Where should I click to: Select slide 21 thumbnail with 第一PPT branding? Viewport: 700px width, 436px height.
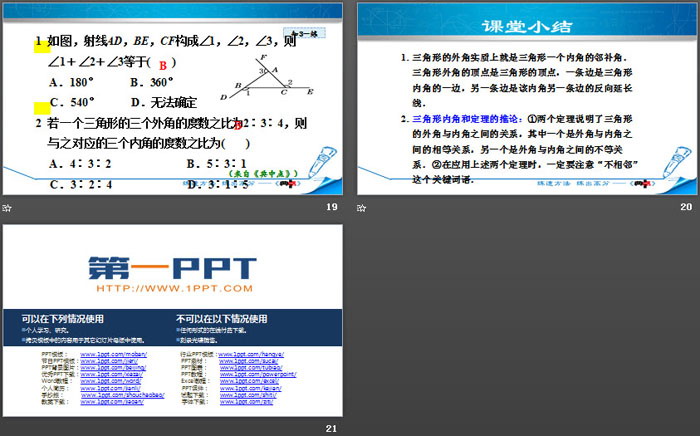click(172, 324)
